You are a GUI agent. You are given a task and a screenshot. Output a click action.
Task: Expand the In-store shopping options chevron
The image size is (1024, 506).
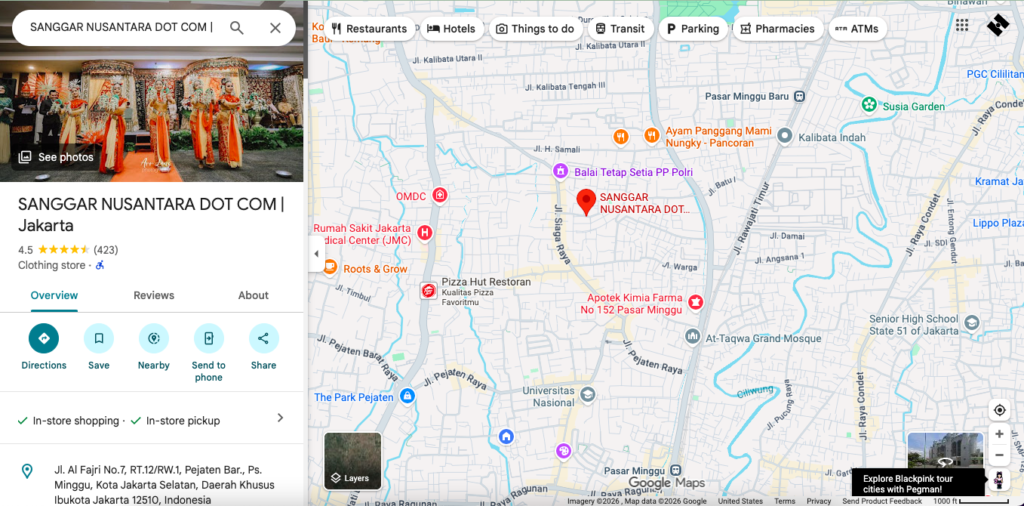click(280, 418)
